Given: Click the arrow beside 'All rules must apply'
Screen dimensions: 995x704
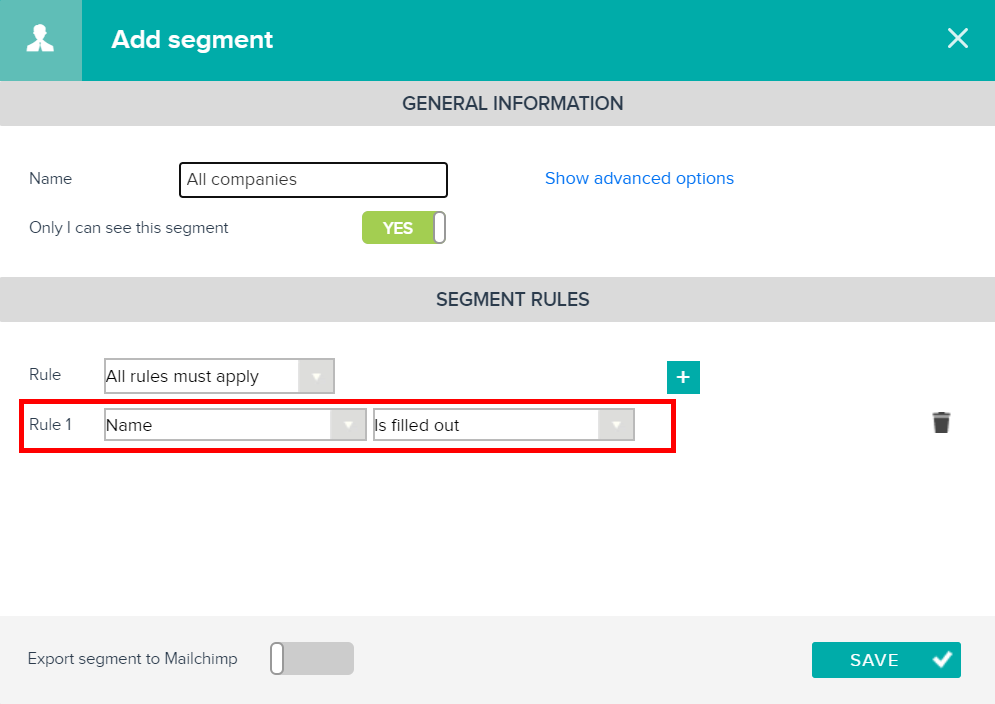Looking at the screenshot, I should pos(316,376).
